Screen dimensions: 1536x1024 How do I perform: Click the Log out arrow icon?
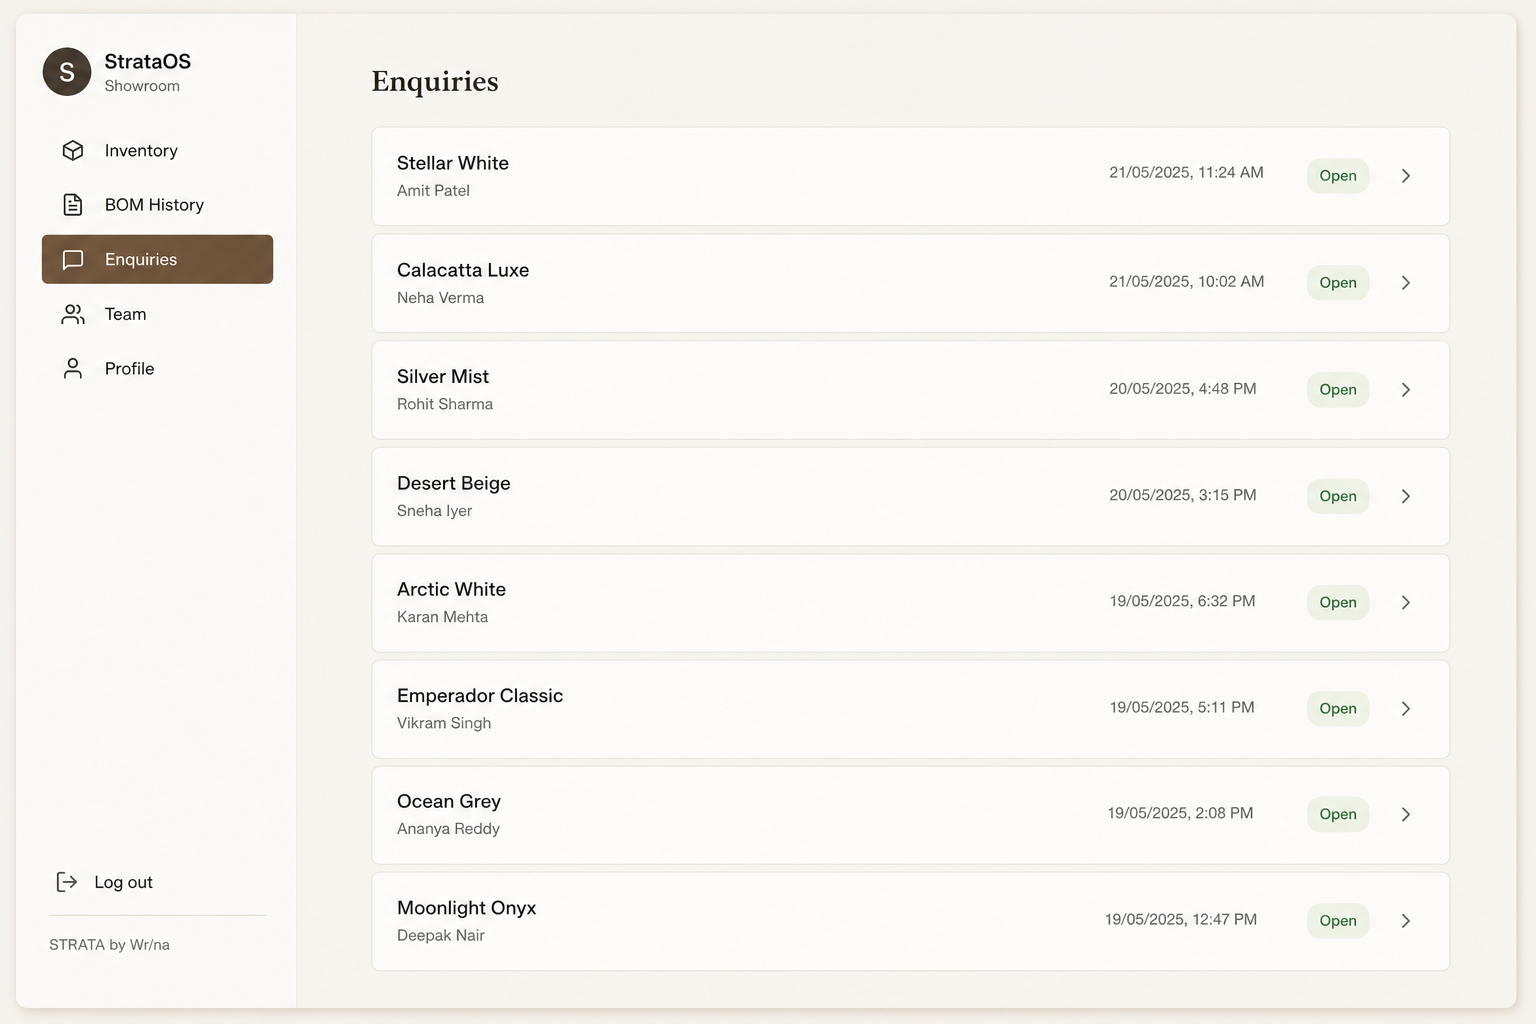tap(67, 882)
